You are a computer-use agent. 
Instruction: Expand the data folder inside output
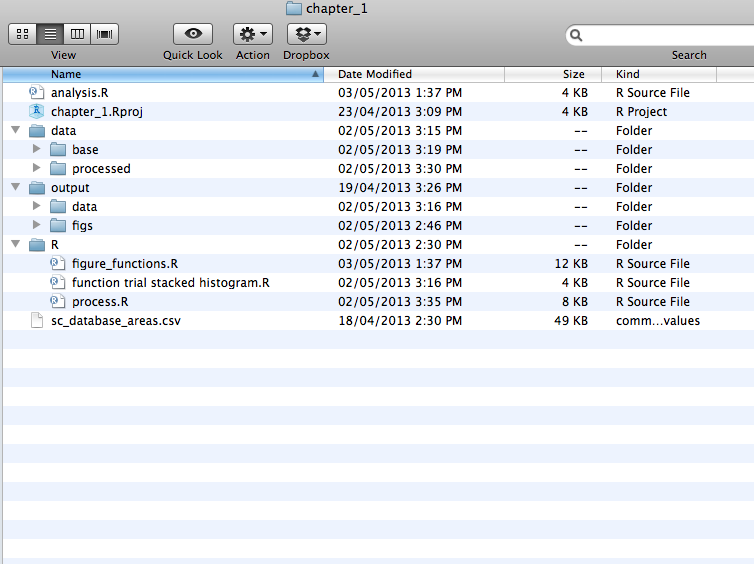[37, 206]
